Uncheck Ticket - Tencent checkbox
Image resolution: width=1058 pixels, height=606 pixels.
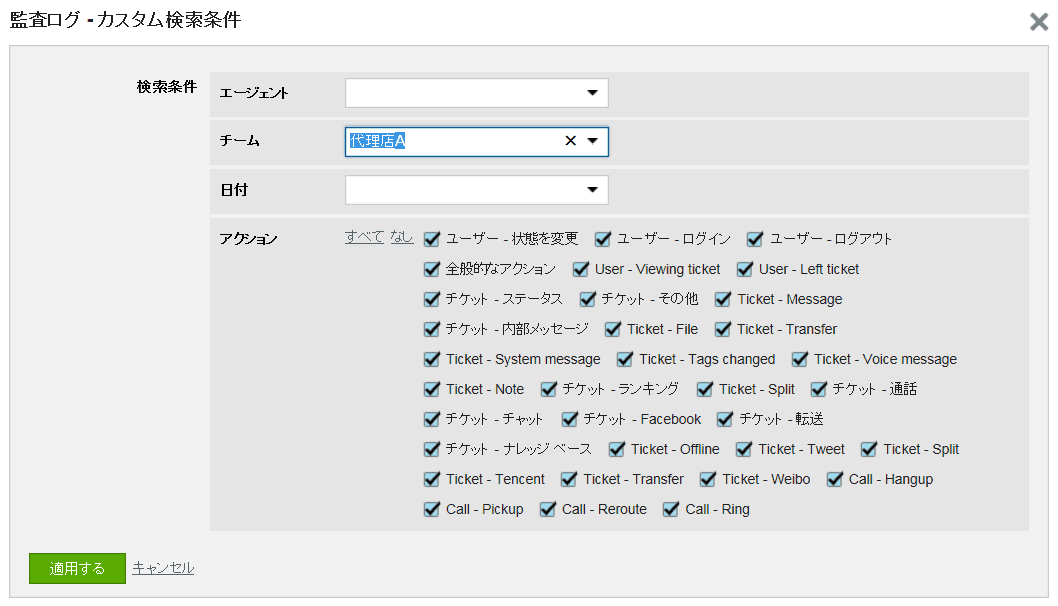point(432,479)
